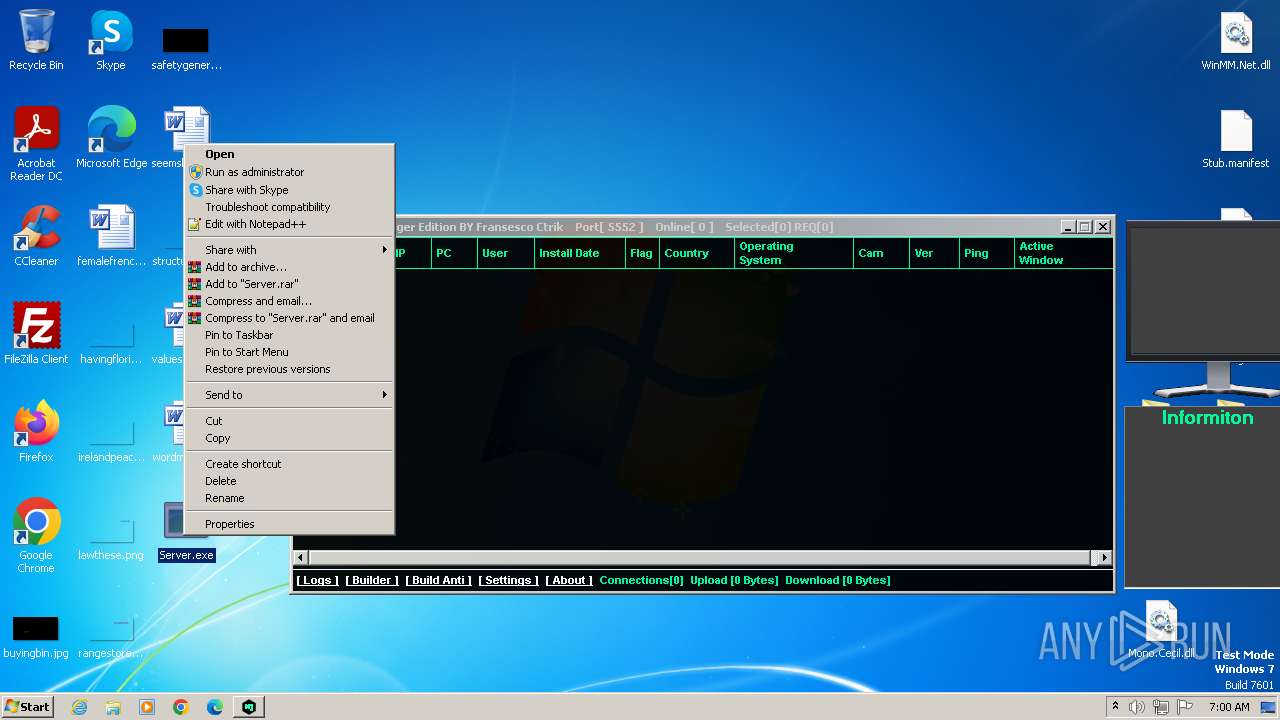Select the Mono.Cecil.dll file icon
Viewport: 1280px width, 720px height.
tap(1160, 630)
